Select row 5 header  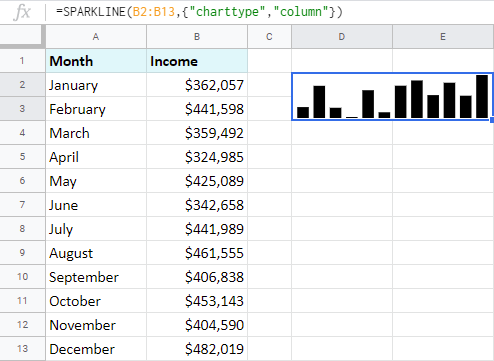[22, 157]
